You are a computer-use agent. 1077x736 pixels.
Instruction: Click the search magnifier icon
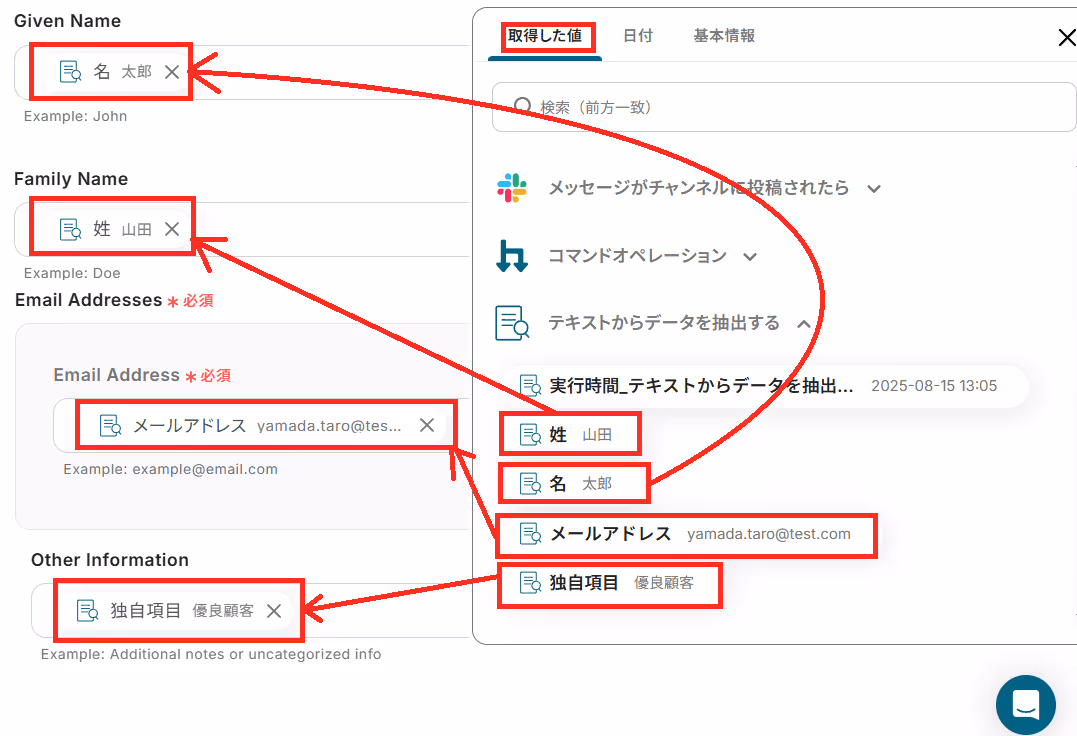click(523, 106)
